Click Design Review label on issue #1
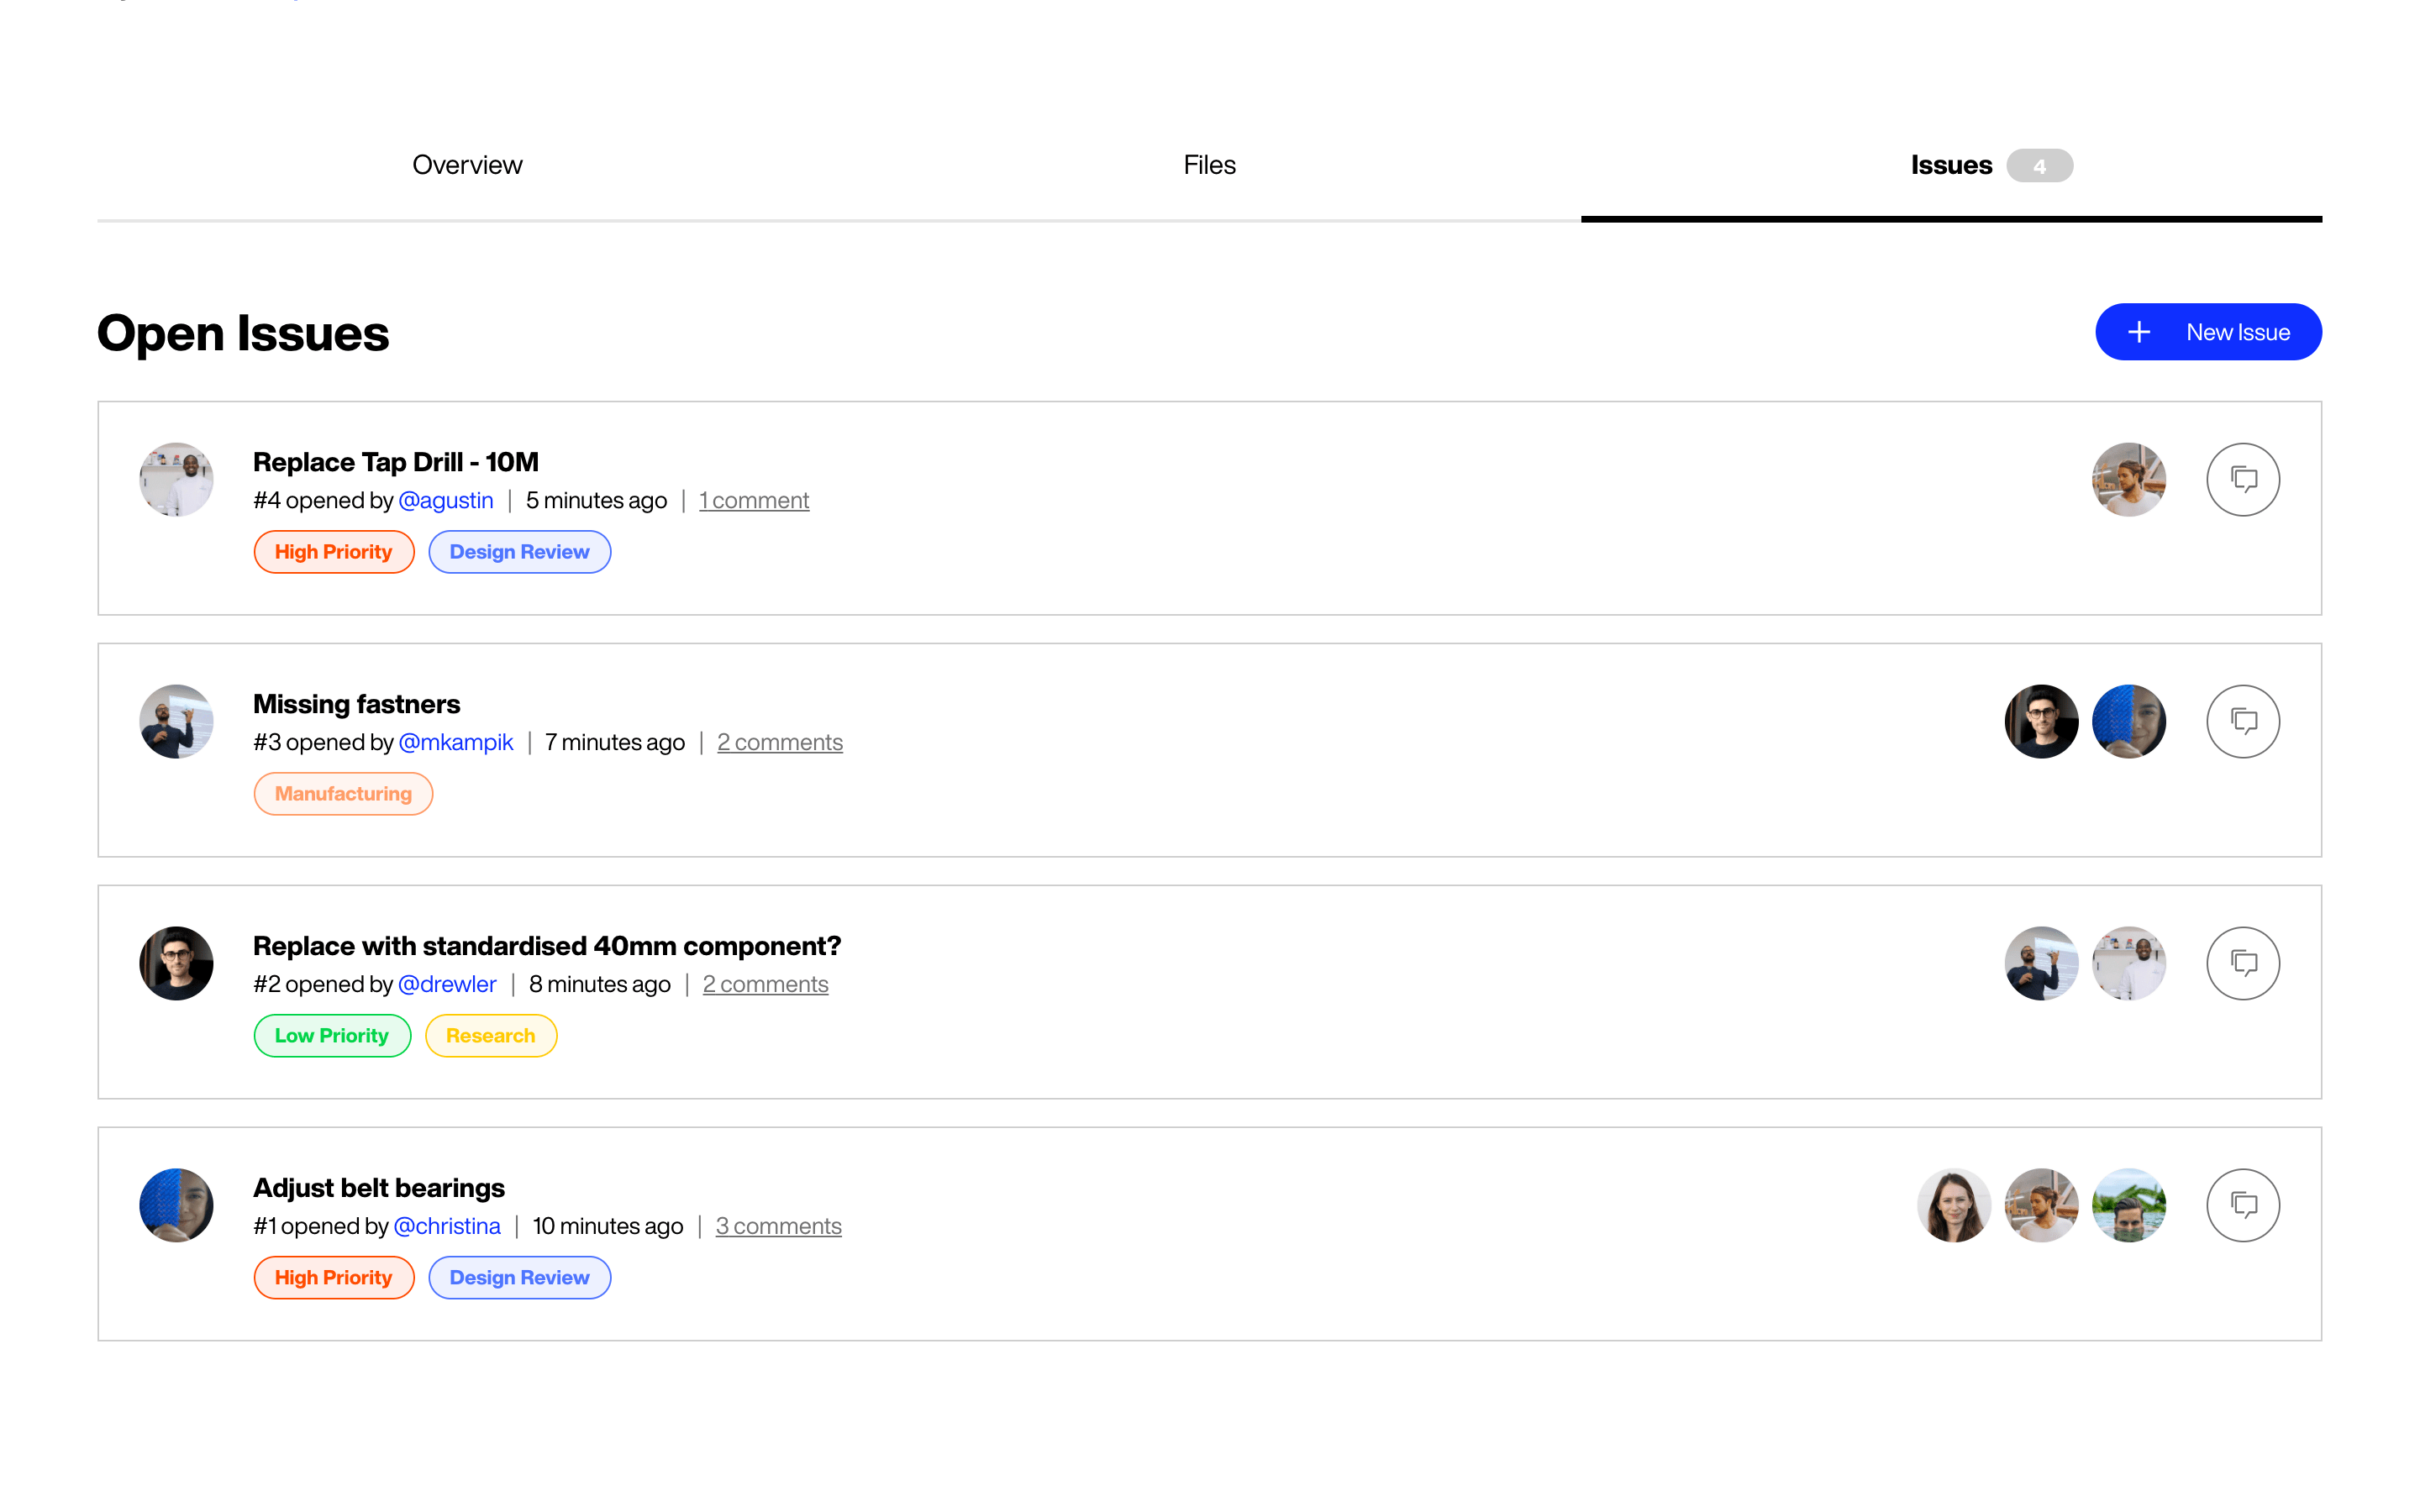This screenshot has height=1512, width=2420. click(x=520, y=1278)
